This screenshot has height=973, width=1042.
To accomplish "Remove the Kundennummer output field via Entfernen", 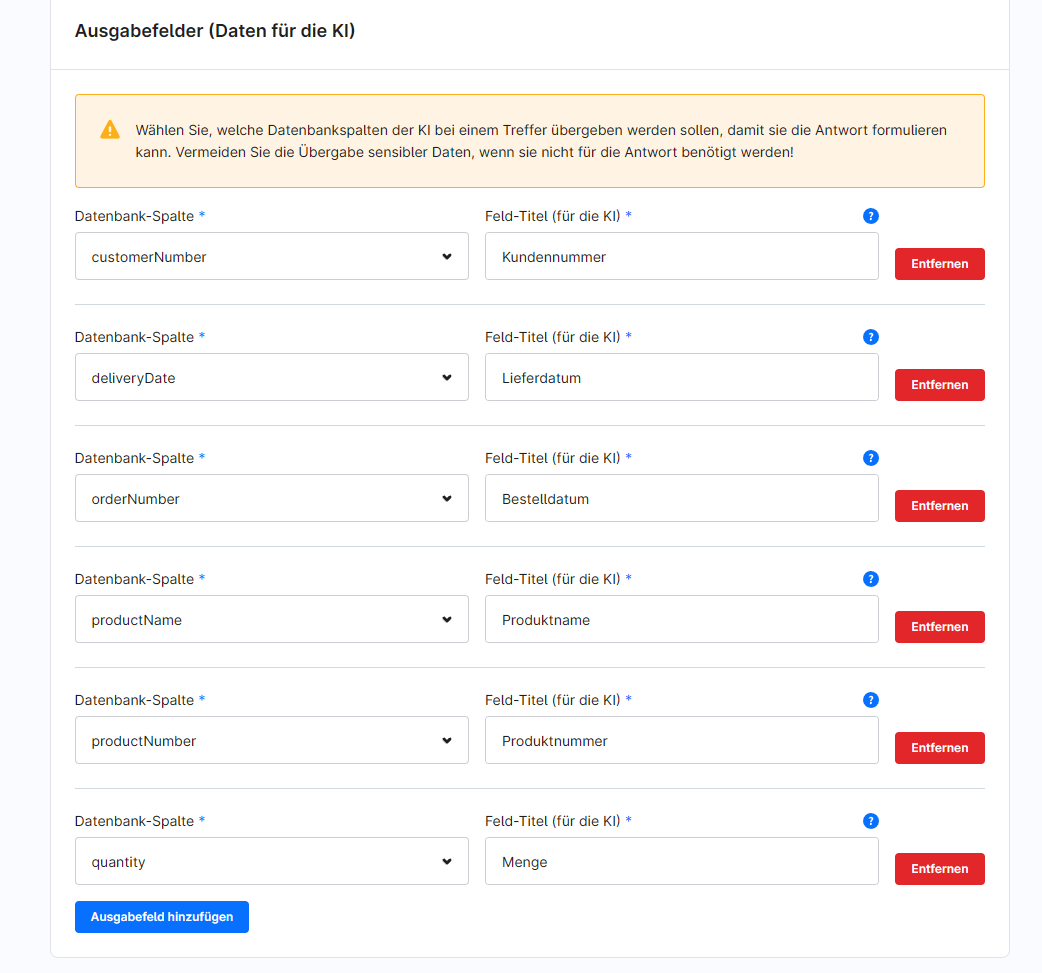I will pos(939,264).
